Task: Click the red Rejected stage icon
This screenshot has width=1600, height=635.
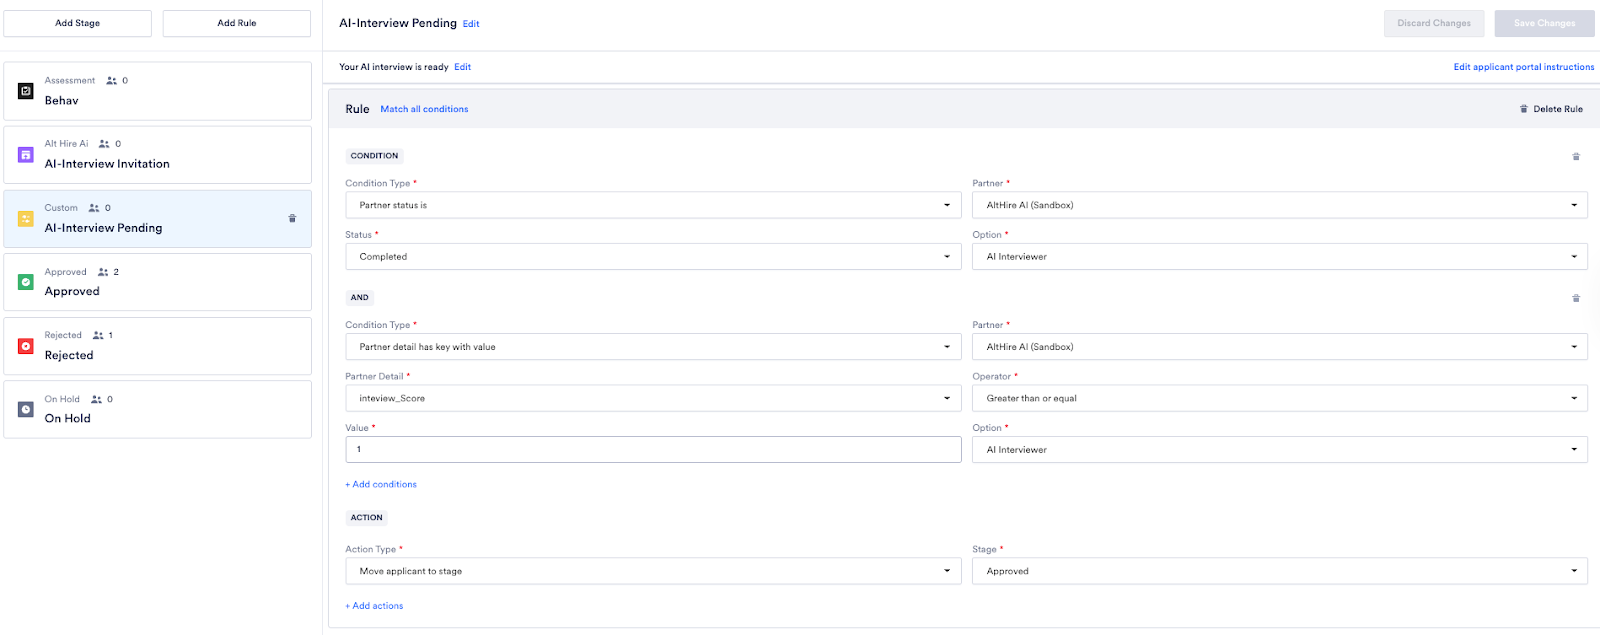Action: pos(26,346)
